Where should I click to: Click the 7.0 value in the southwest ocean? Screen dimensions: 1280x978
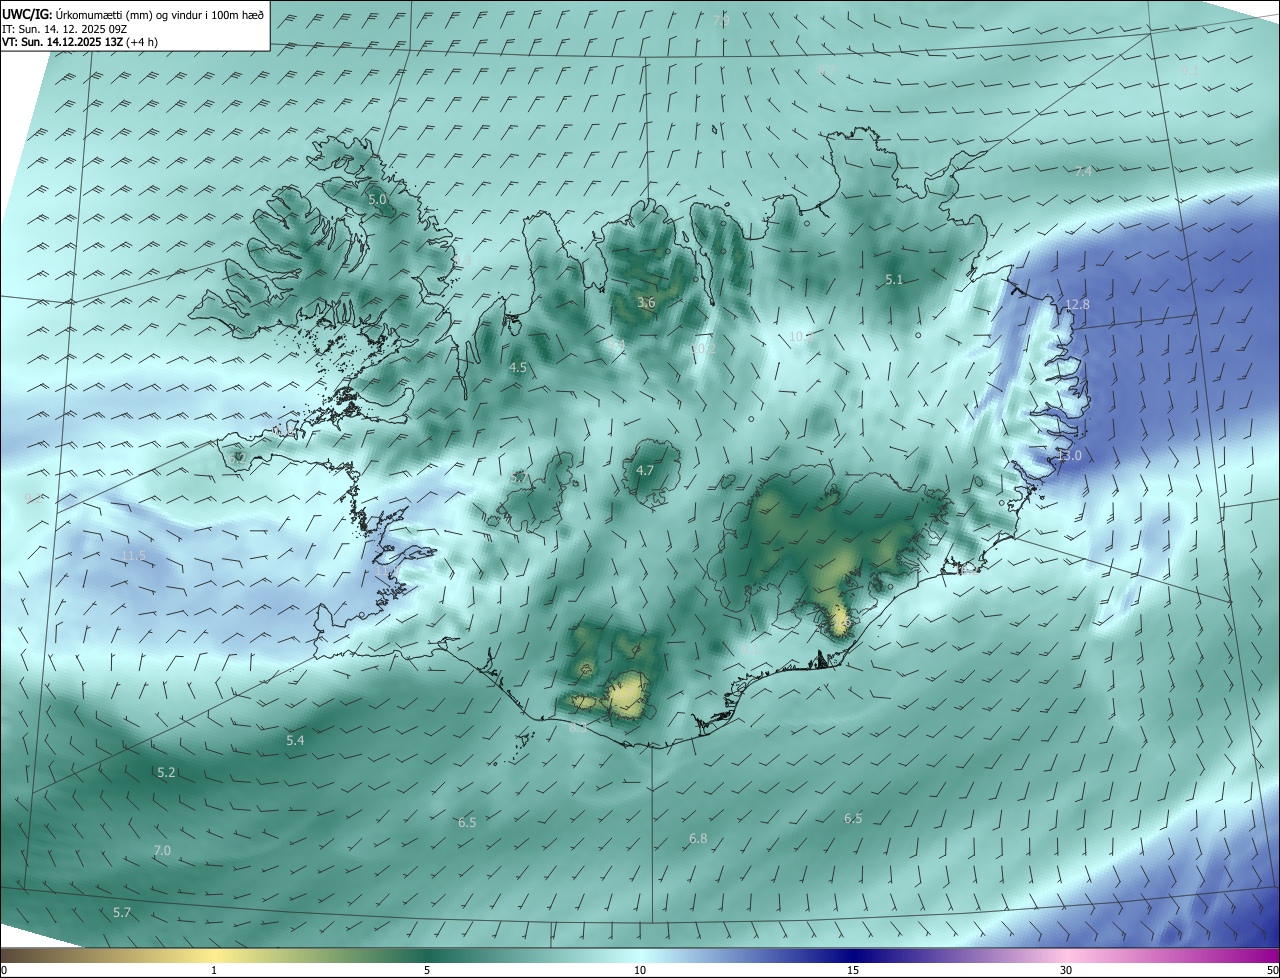click(x=162, y=851)
